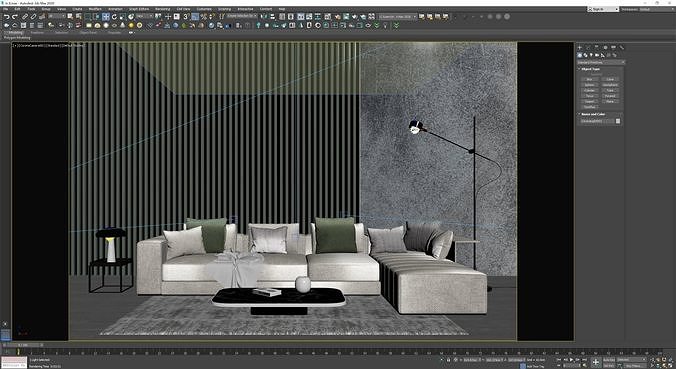Viewport: 676px width, 369px height.
Task: Toggle the 3D Snaps button
Action: point(186,16)
